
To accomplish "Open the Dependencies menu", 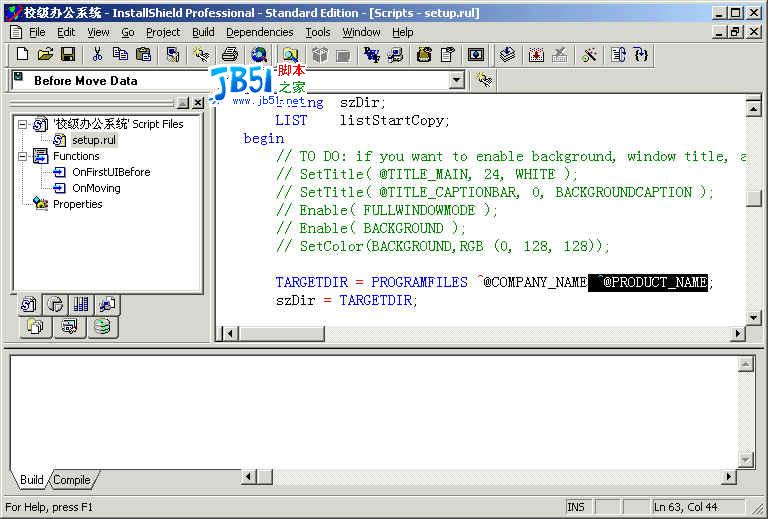I will tap(260, 32).
